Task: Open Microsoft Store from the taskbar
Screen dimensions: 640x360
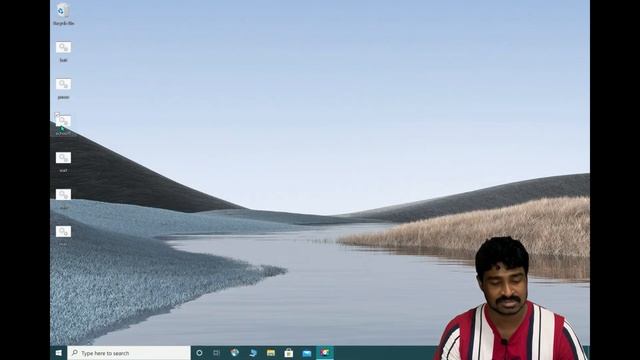Action: pyautogui.click(x=289, y=353)
